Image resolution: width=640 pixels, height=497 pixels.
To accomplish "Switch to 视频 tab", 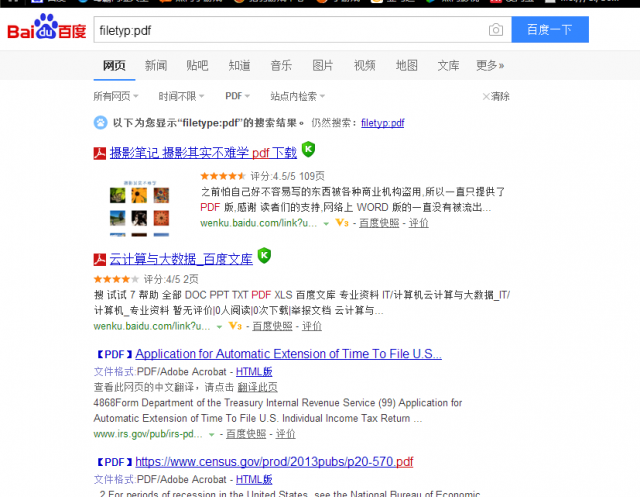I will pos(364,65).
